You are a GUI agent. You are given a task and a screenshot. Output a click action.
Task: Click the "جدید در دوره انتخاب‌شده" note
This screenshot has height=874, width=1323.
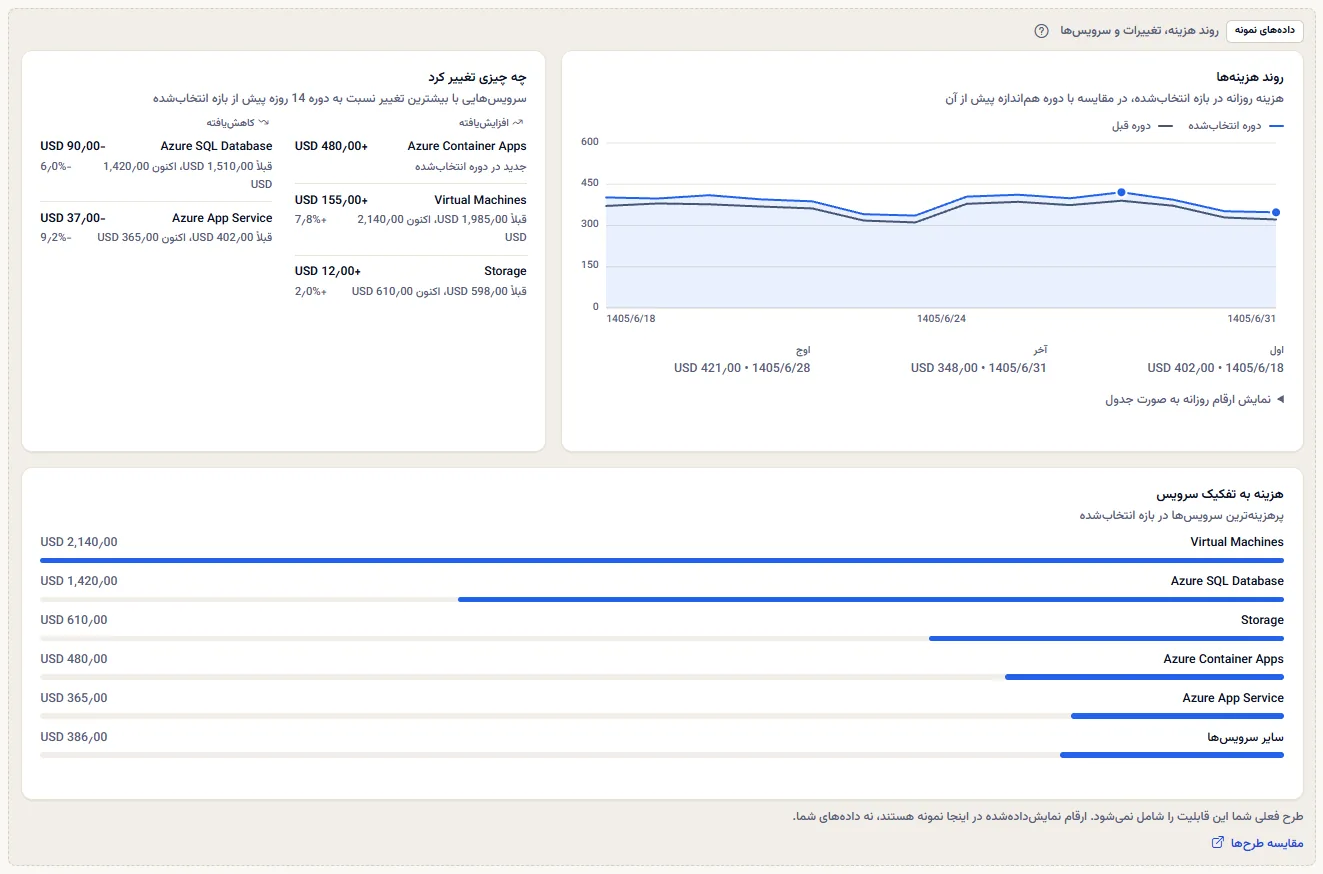pos(470,166)
